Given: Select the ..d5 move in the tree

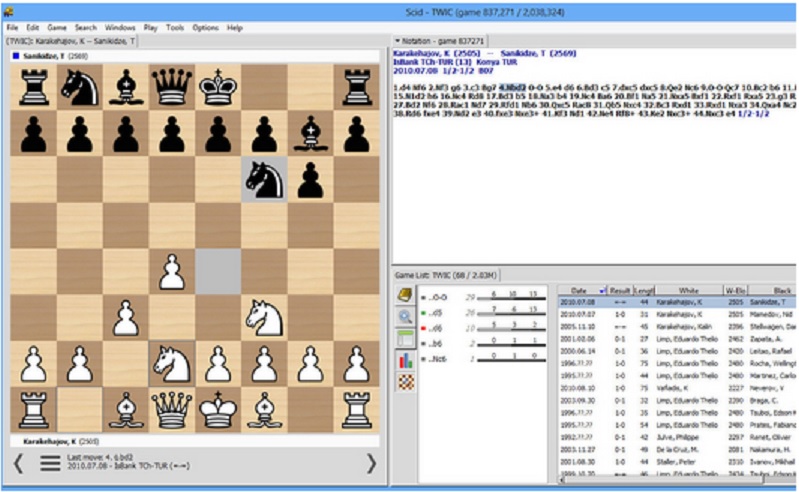Looking at the screenshot, I should coord(435,313).
